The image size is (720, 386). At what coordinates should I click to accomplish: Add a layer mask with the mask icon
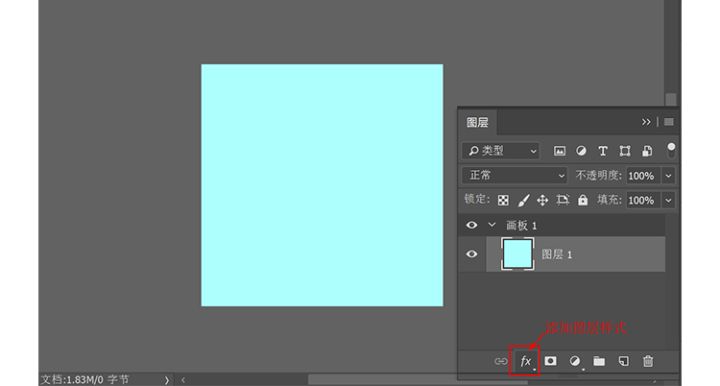pyautogui.click(x=550, y=361)
